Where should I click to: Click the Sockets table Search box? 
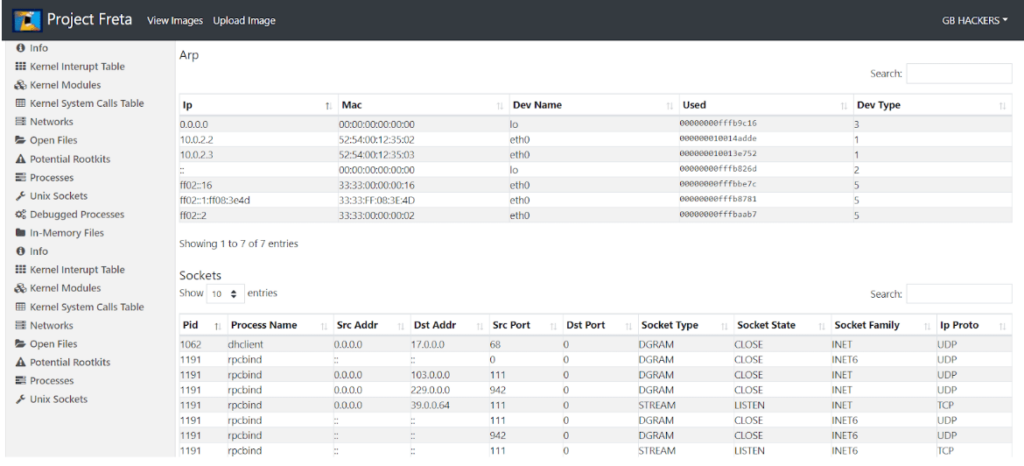pos(958,294)
